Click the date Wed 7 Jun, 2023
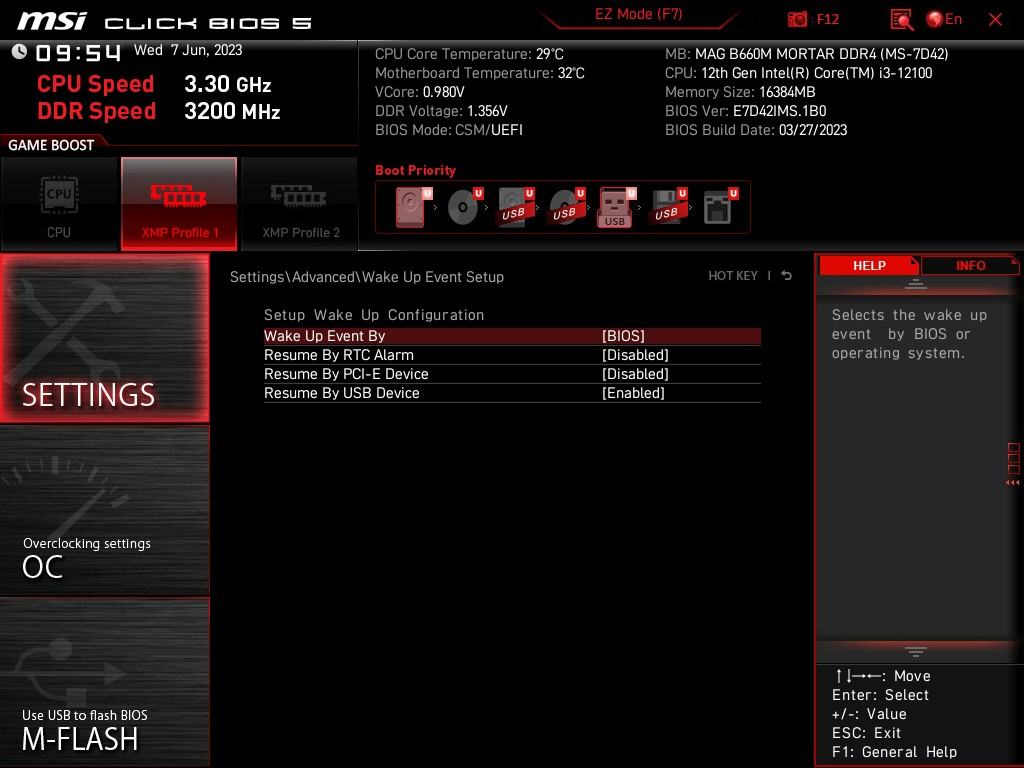This screenshot has width=1024, height=768. pyautogui.click(x=188, y=50)
